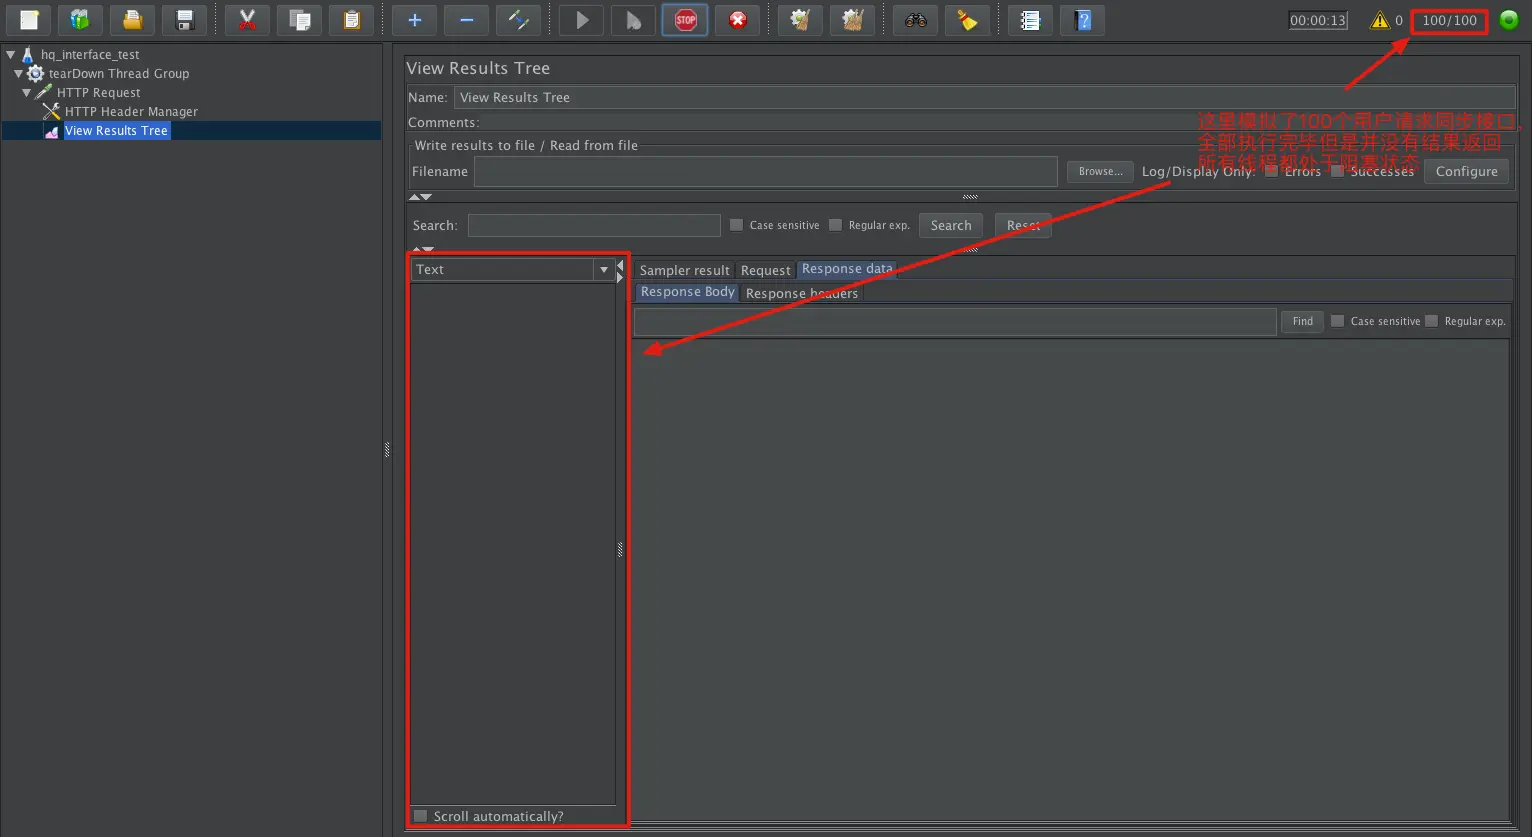Clear current results with broom icon
This screenshot has height=837, width=1532.
(x=800, y=19)
